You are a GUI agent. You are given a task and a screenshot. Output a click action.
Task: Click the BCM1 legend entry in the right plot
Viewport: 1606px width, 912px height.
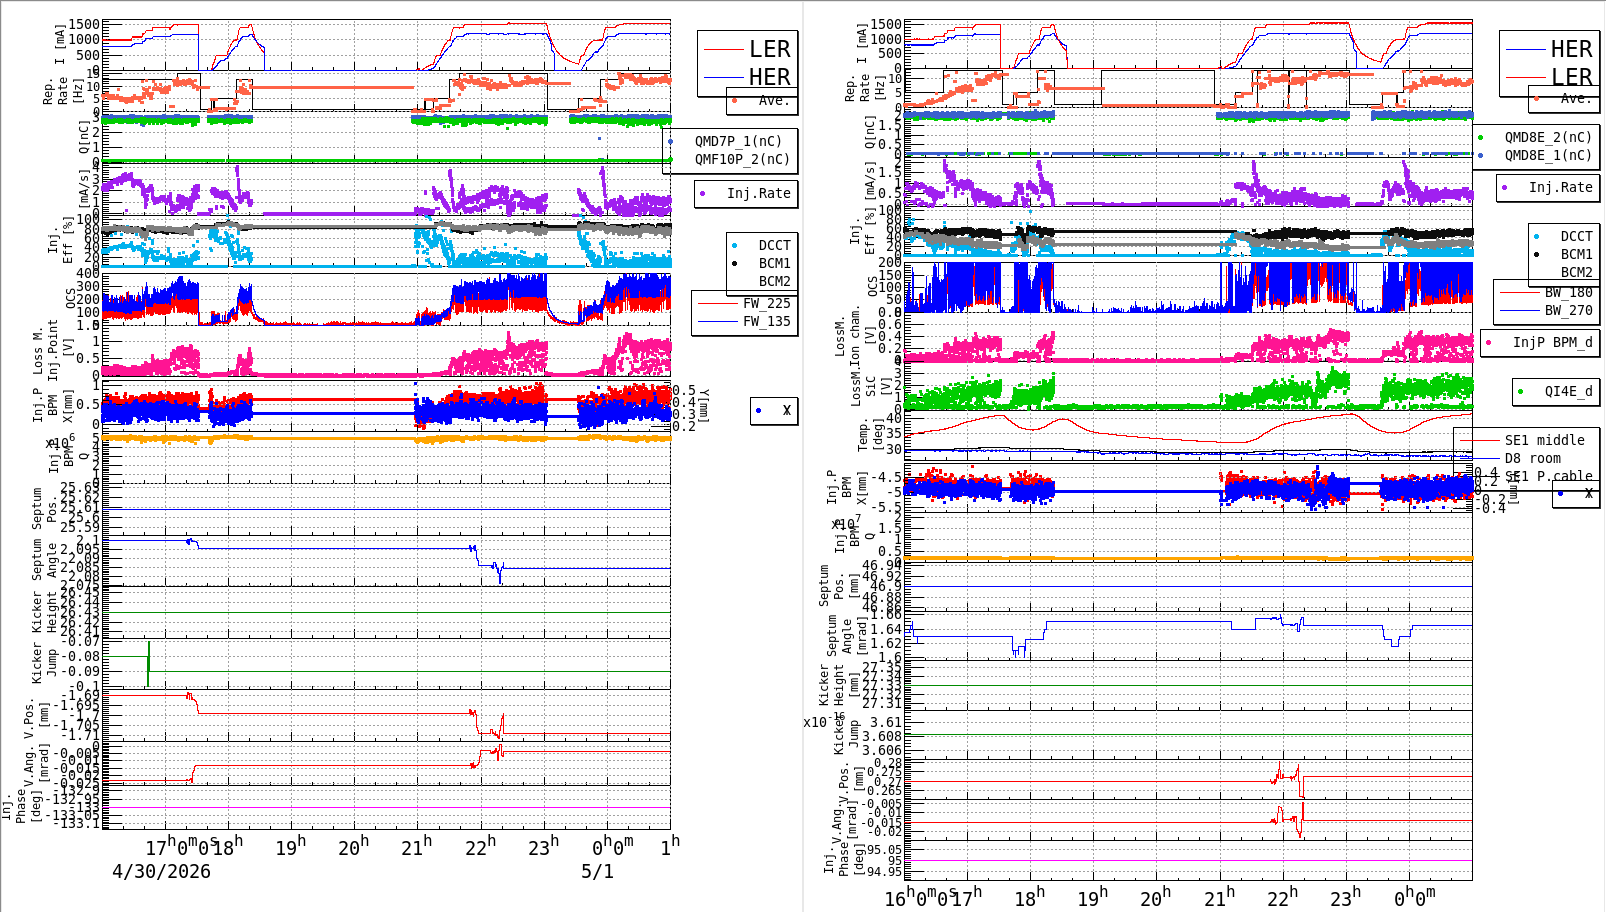coord(1576,254)
